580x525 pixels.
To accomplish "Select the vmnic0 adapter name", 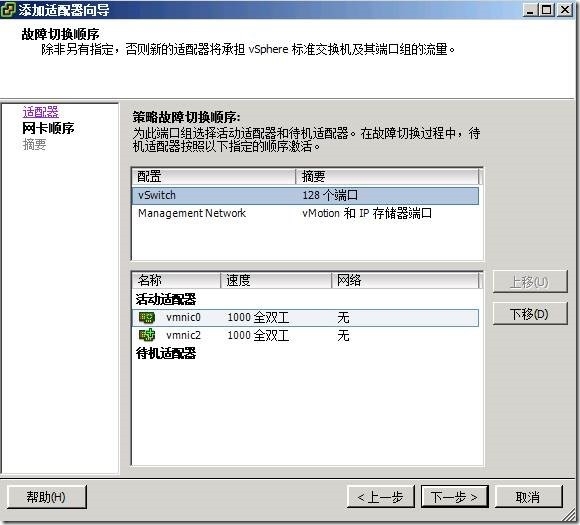I will [x=183, y=317].
